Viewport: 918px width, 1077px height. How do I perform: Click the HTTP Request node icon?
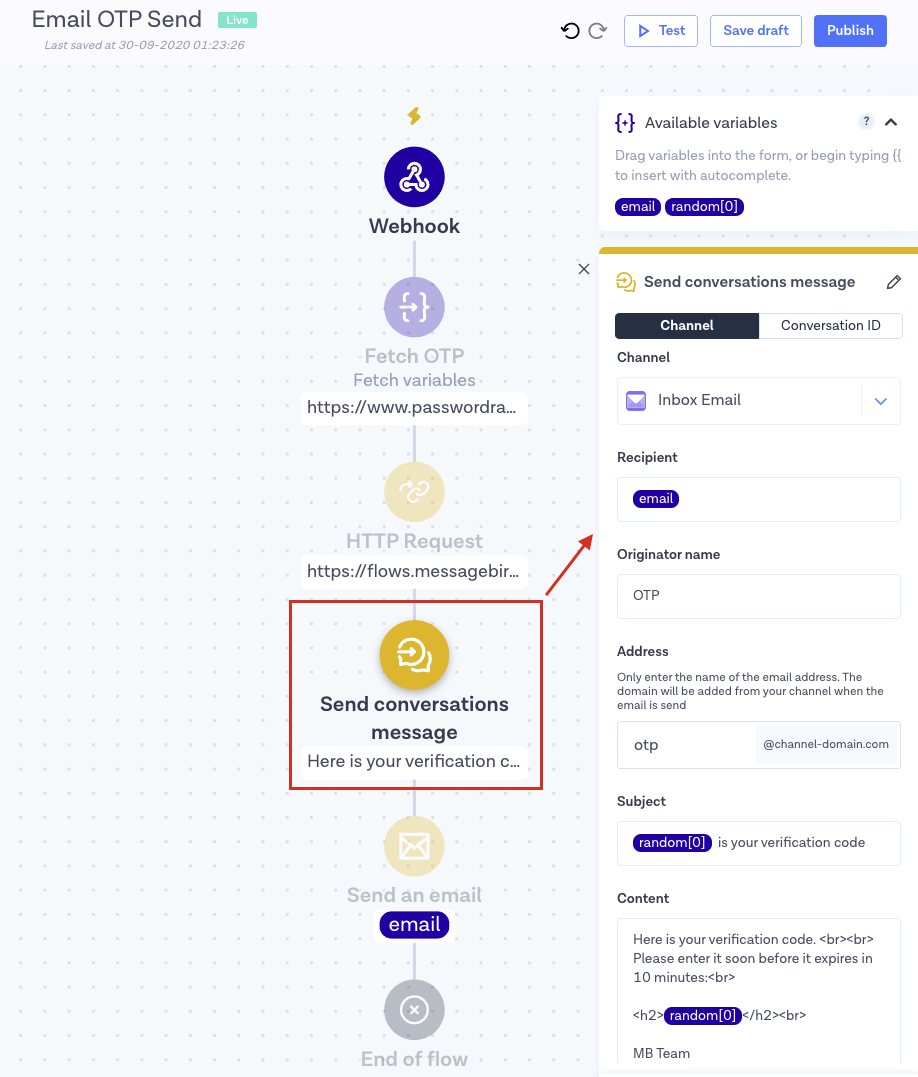pyautogui.click(x=414, y=492)
